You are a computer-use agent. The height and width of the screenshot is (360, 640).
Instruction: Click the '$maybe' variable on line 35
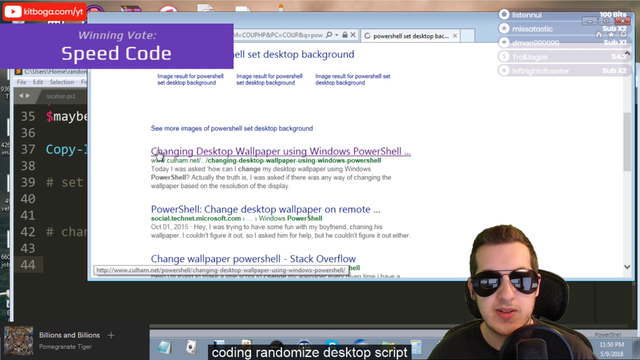pos(67,117)
